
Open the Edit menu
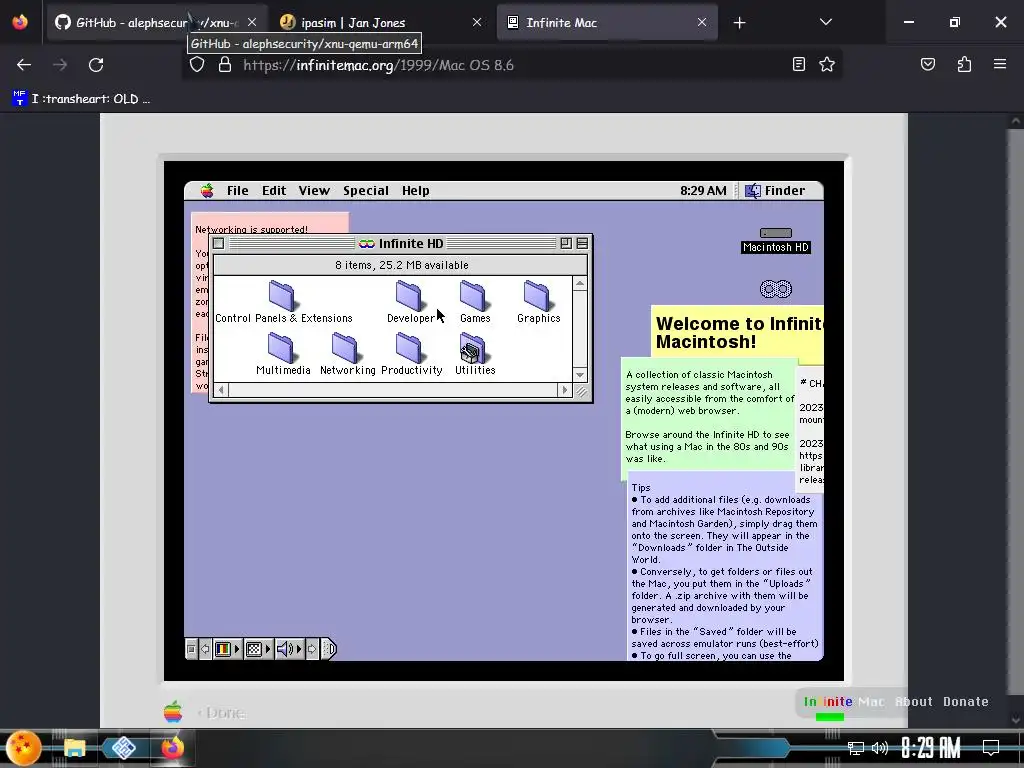point(274,191)
